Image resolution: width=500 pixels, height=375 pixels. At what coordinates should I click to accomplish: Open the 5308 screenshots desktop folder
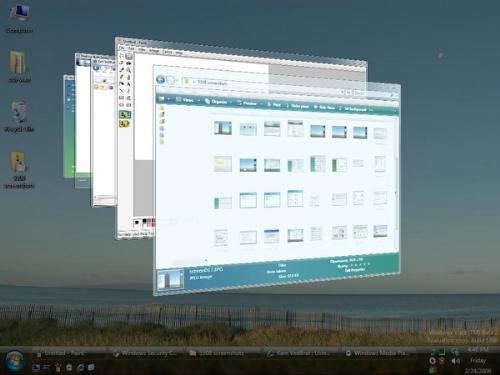click(x=19, y=170)
